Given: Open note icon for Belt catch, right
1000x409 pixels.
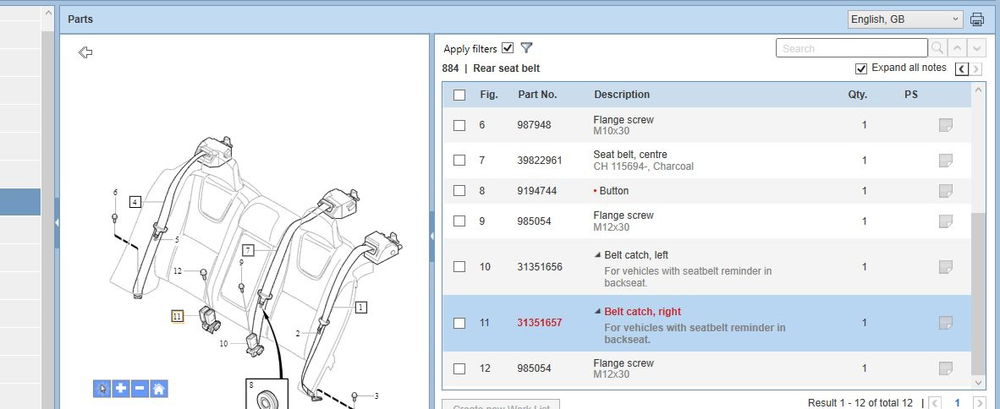Looking at the screenshot, I should 944,323.
